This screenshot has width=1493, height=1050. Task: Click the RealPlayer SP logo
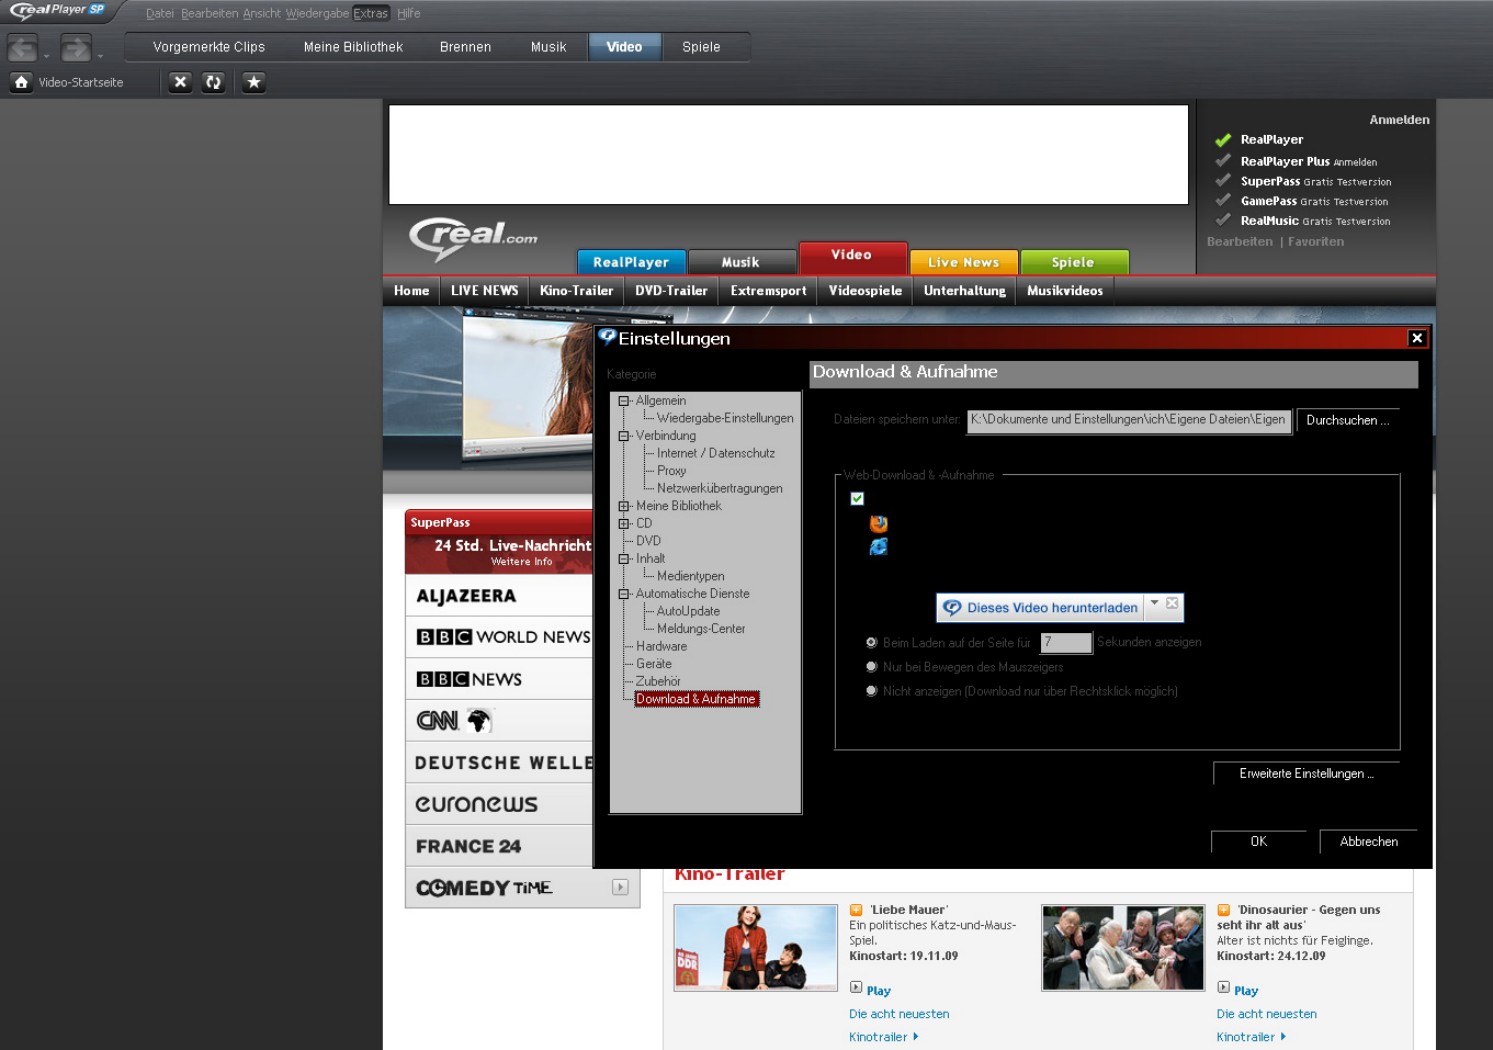(58, 10)
